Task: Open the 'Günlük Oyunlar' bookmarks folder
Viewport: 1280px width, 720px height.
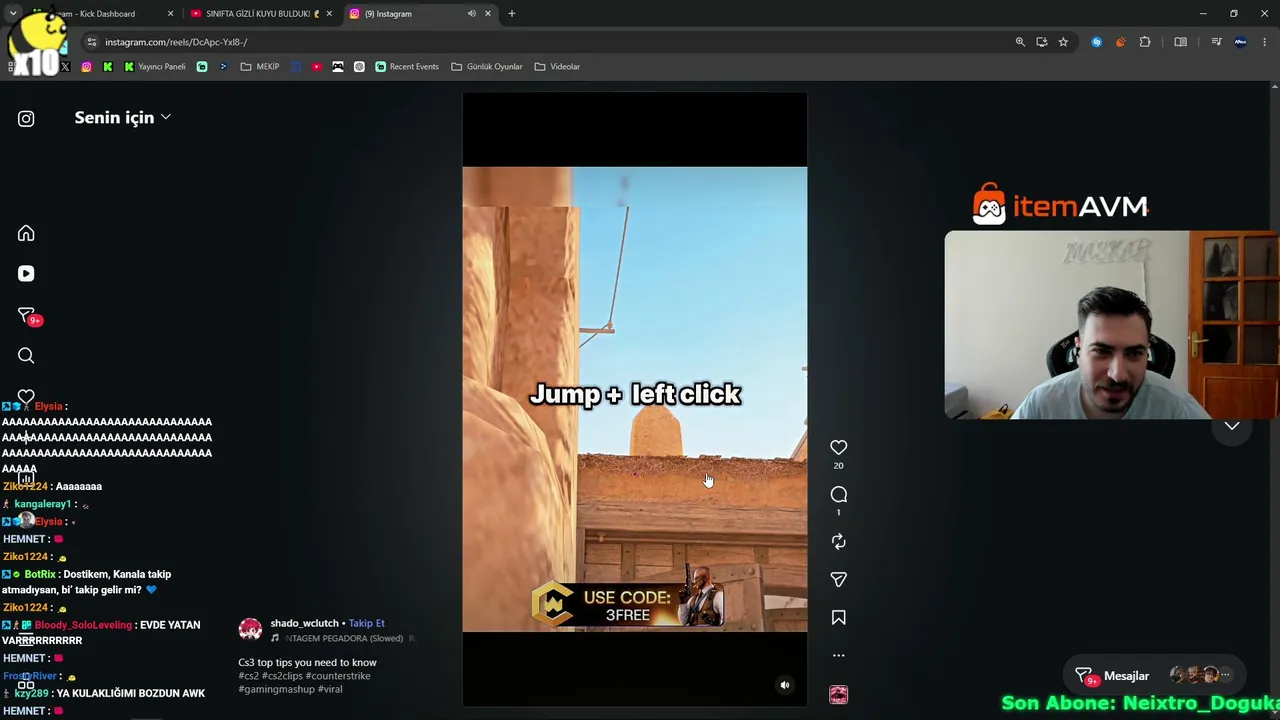Action: [x=487, y=67]
